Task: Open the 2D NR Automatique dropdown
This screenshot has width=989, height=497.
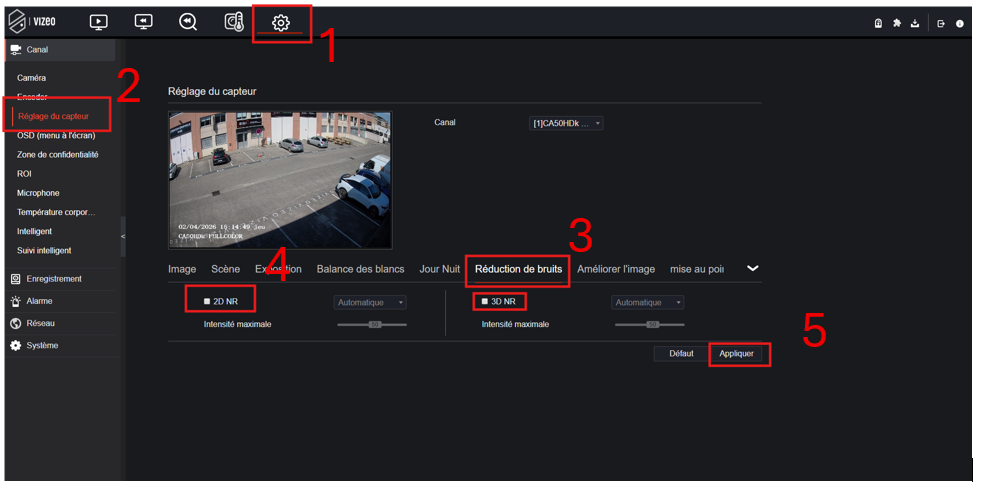Action: coord(370,302)
